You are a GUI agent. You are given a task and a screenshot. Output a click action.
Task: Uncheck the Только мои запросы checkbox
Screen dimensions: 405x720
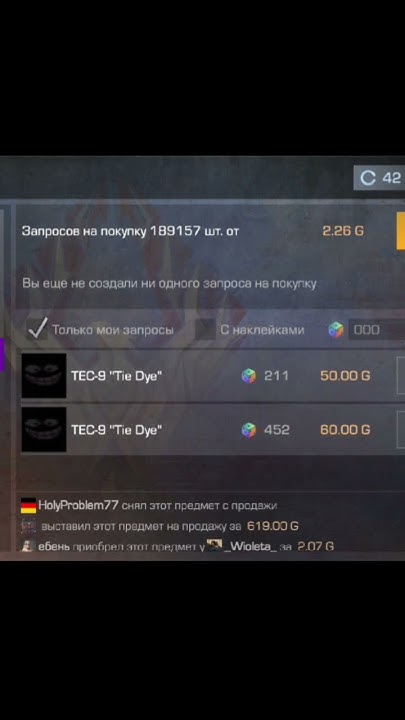(36, 329)
